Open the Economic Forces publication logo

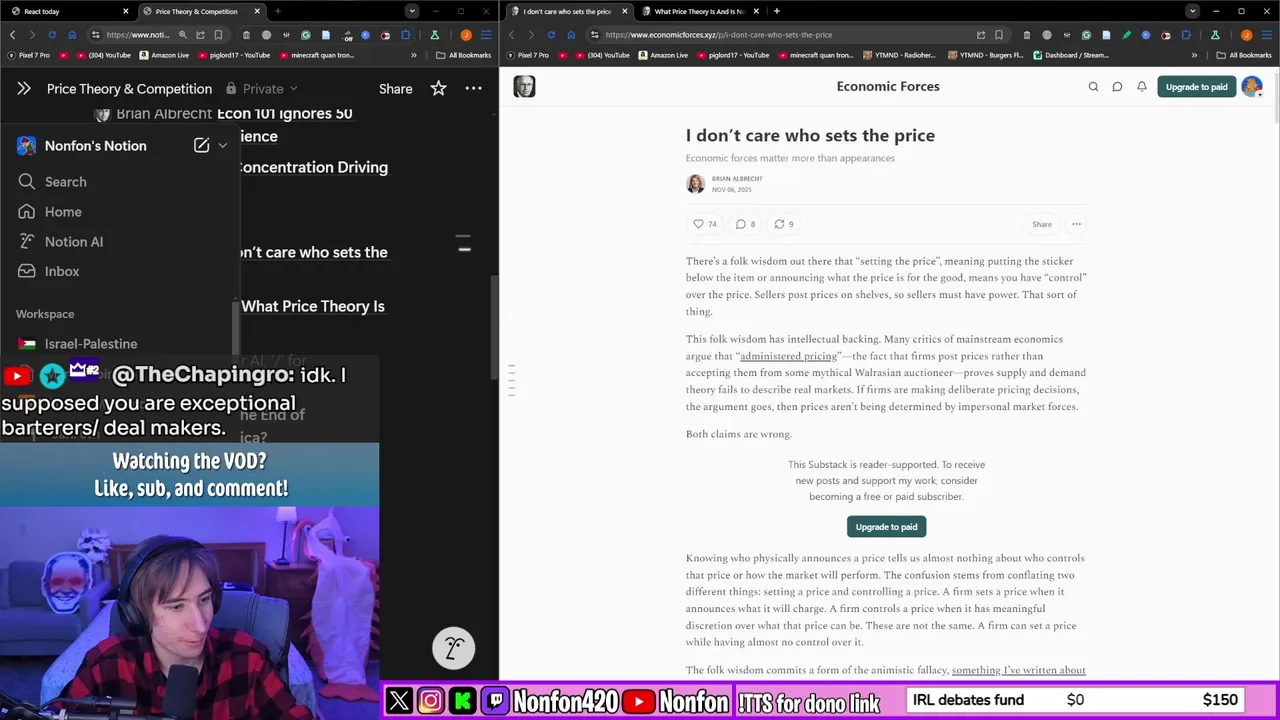(x=524, y=87)
